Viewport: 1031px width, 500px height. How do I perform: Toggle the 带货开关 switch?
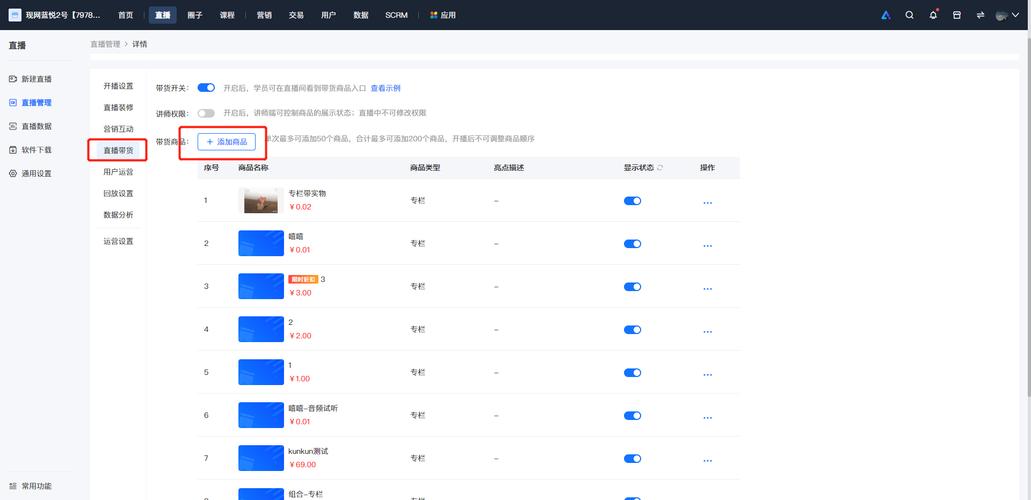206,88
